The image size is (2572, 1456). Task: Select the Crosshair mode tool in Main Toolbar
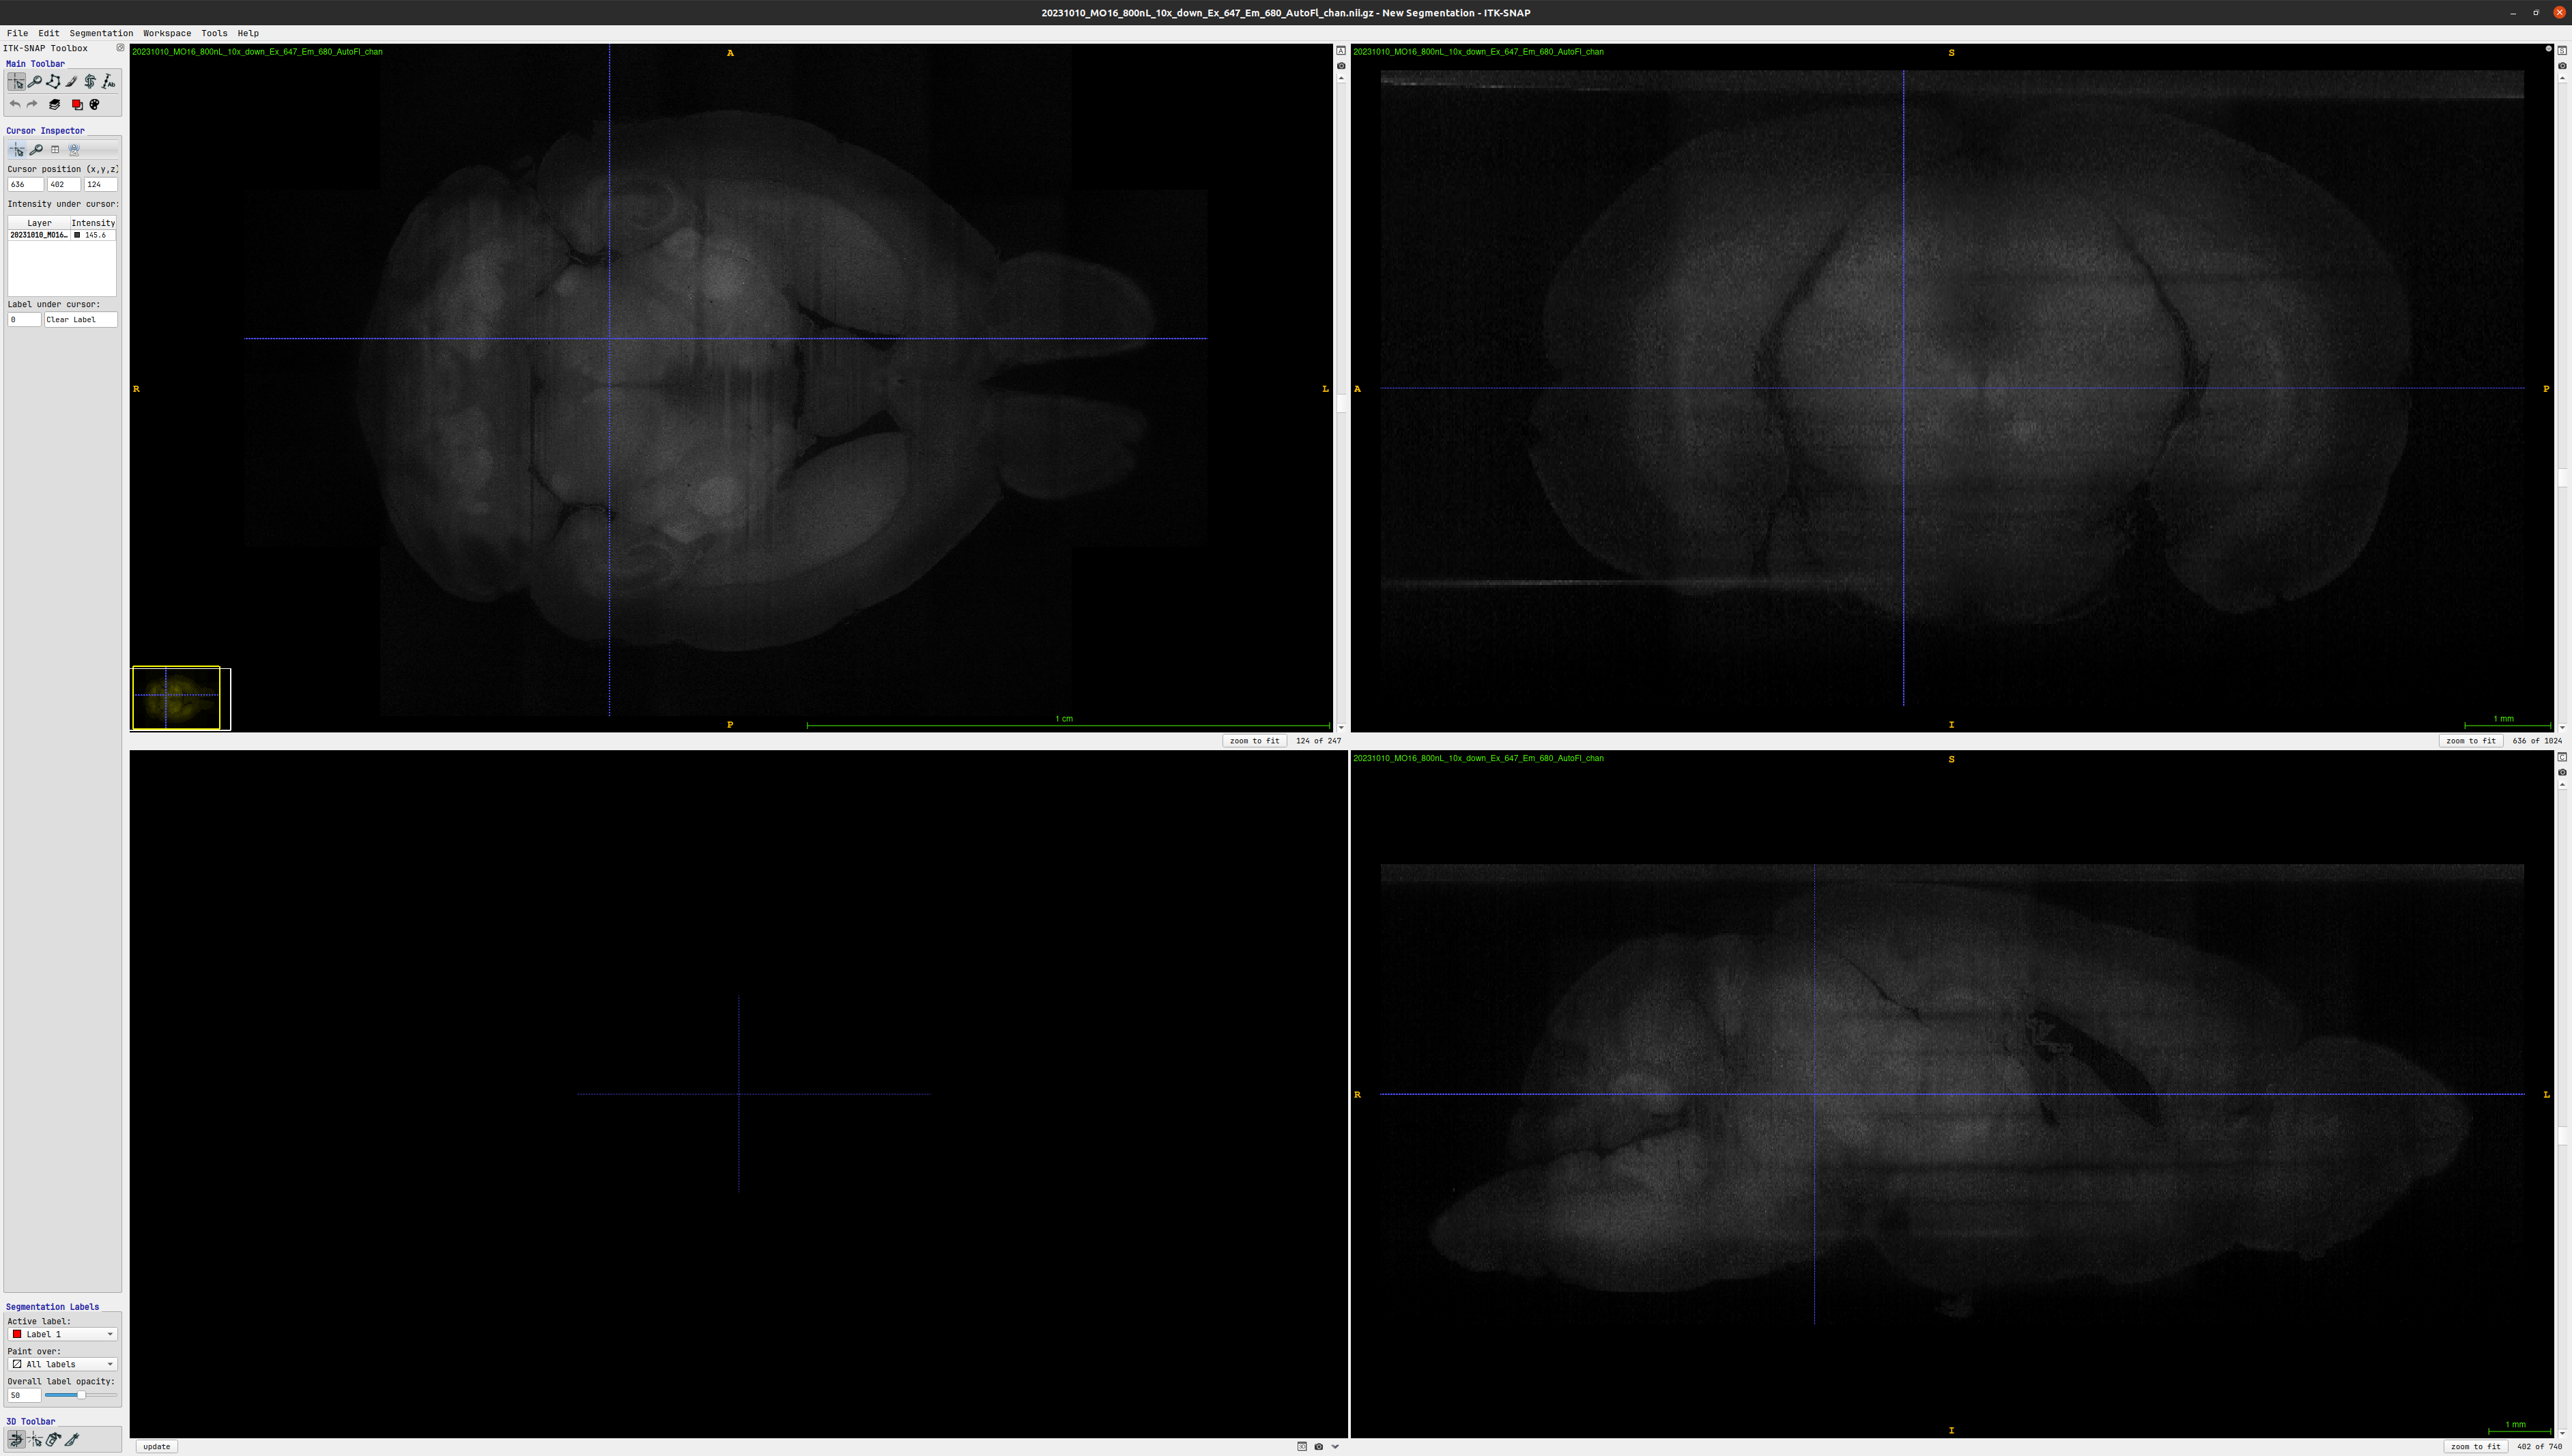[x=16, y=82]
